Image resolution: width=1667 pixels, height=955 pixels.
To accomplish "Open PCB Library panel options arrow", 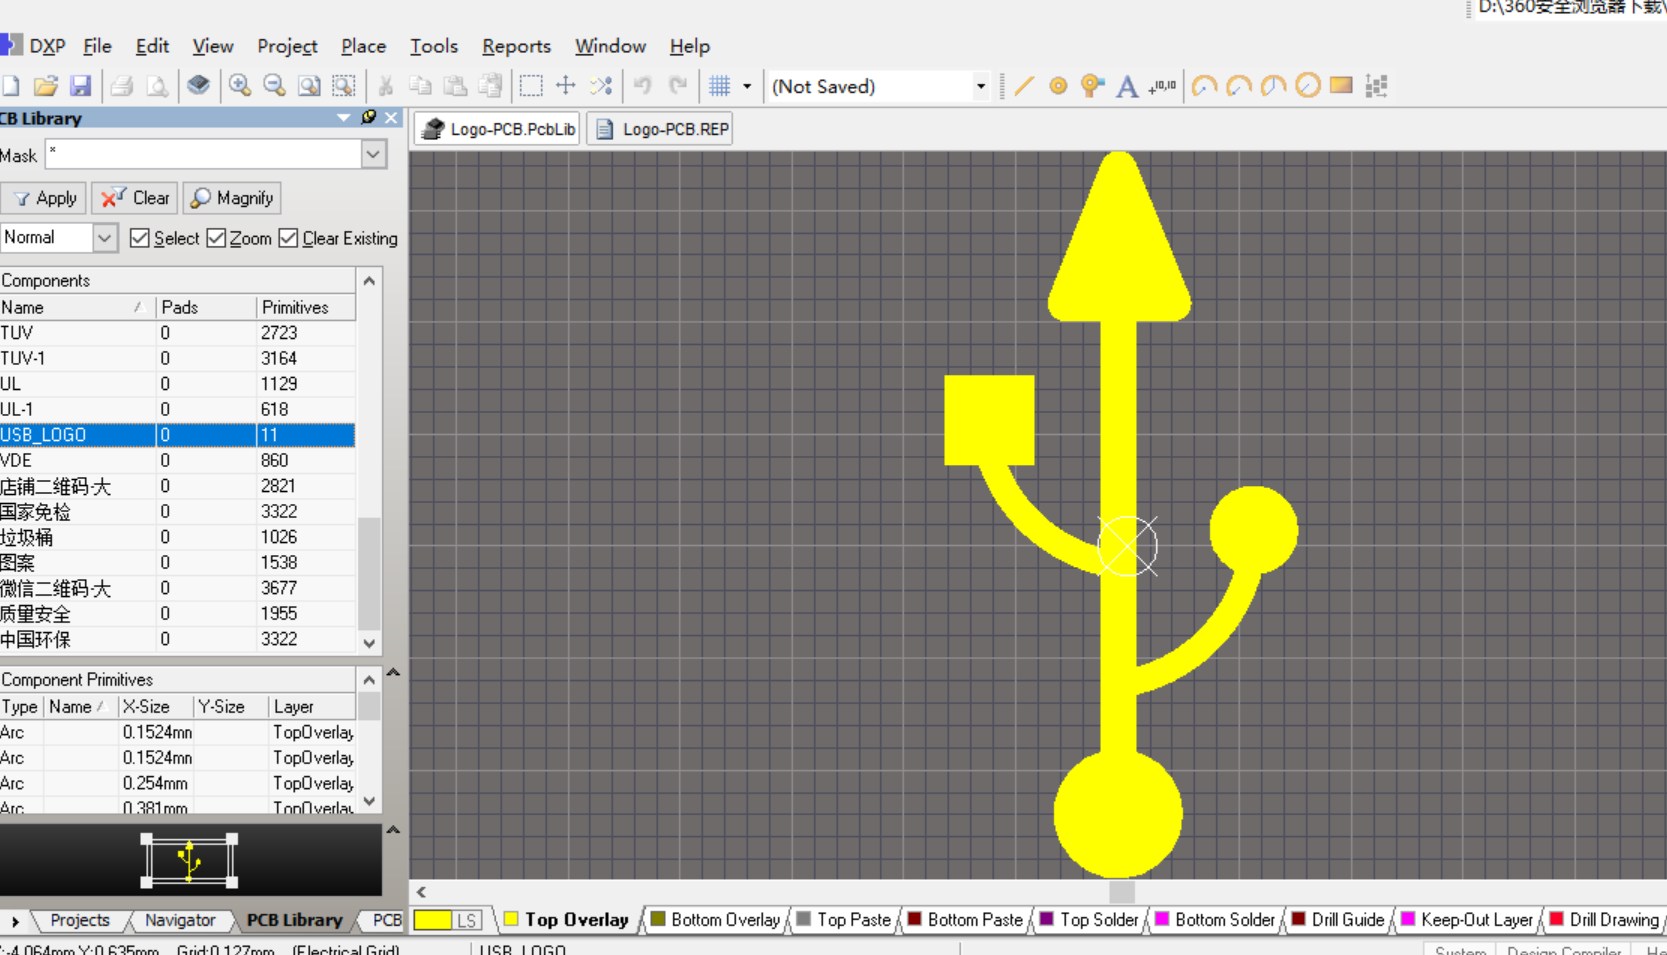I will coord(343,118).
